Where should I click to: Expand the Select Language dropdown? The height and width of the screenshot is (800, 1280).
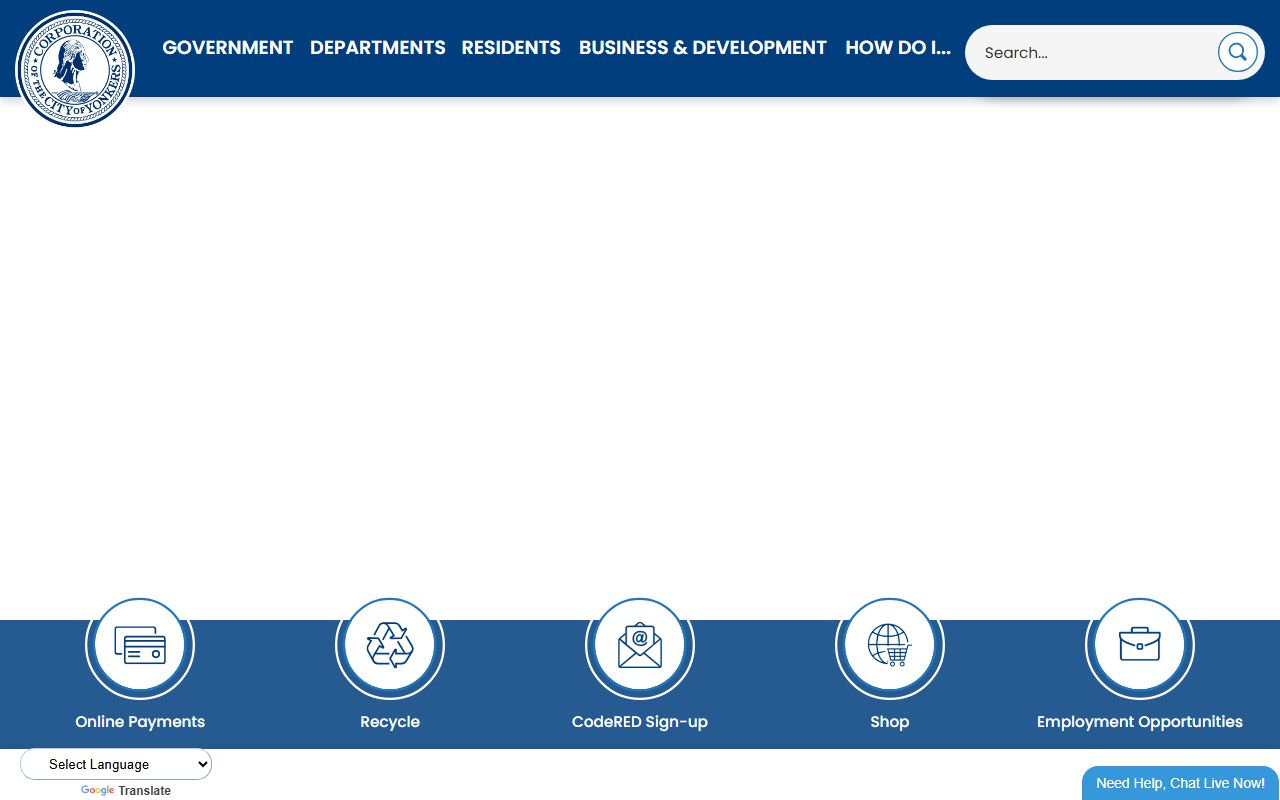116,764
